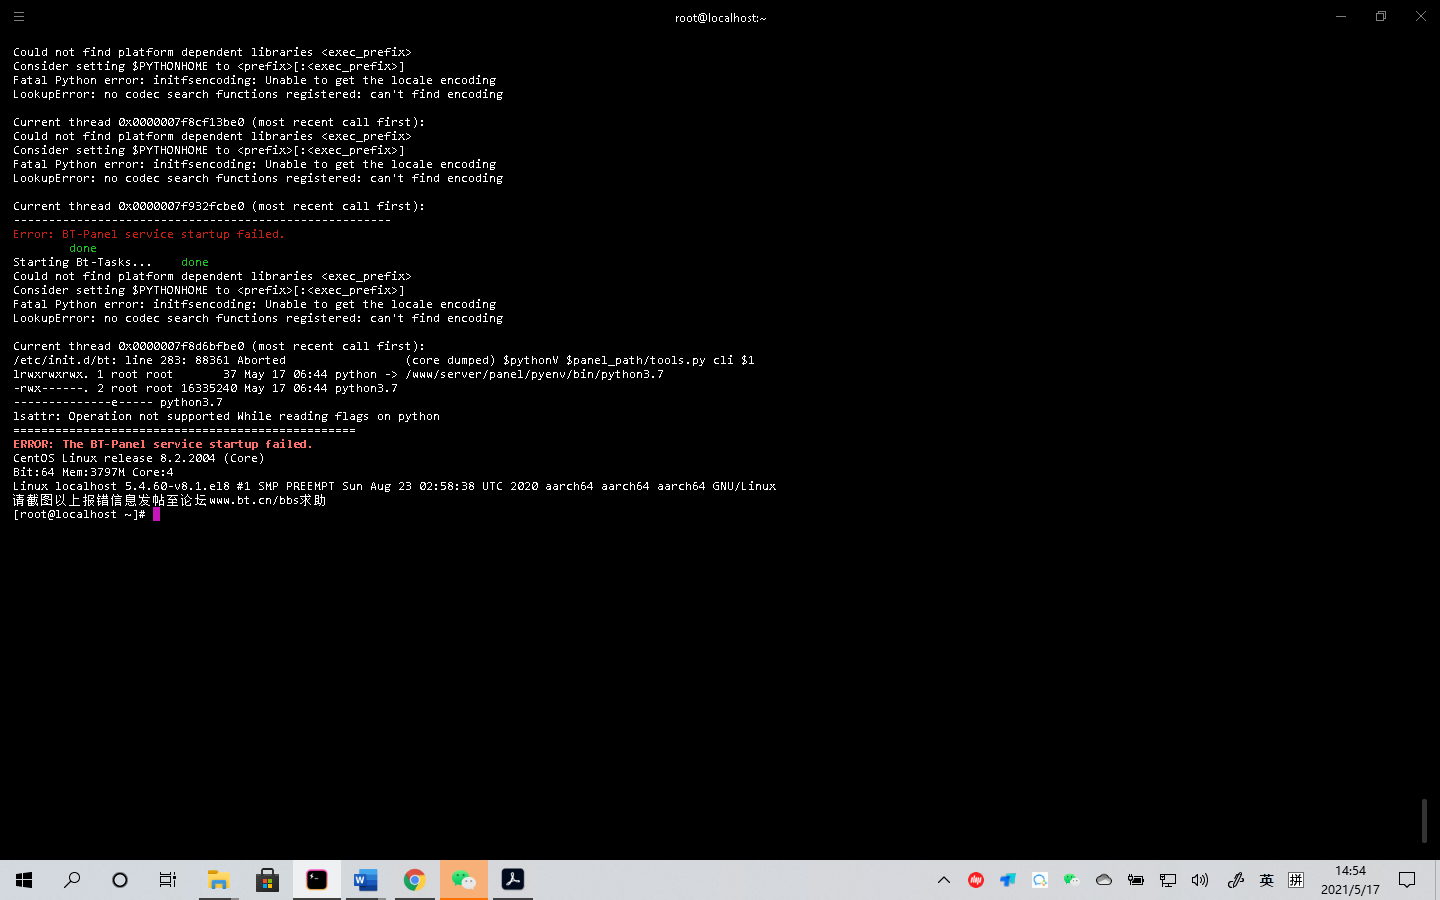
Task: Show hidden system tray icons
Action: coord(943,880)
